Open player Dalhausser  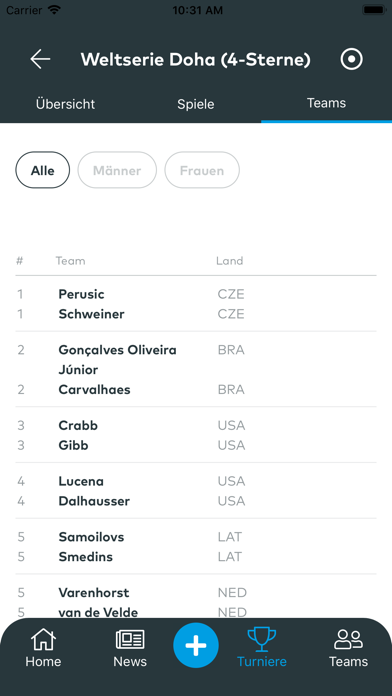[x=94, y=501]
